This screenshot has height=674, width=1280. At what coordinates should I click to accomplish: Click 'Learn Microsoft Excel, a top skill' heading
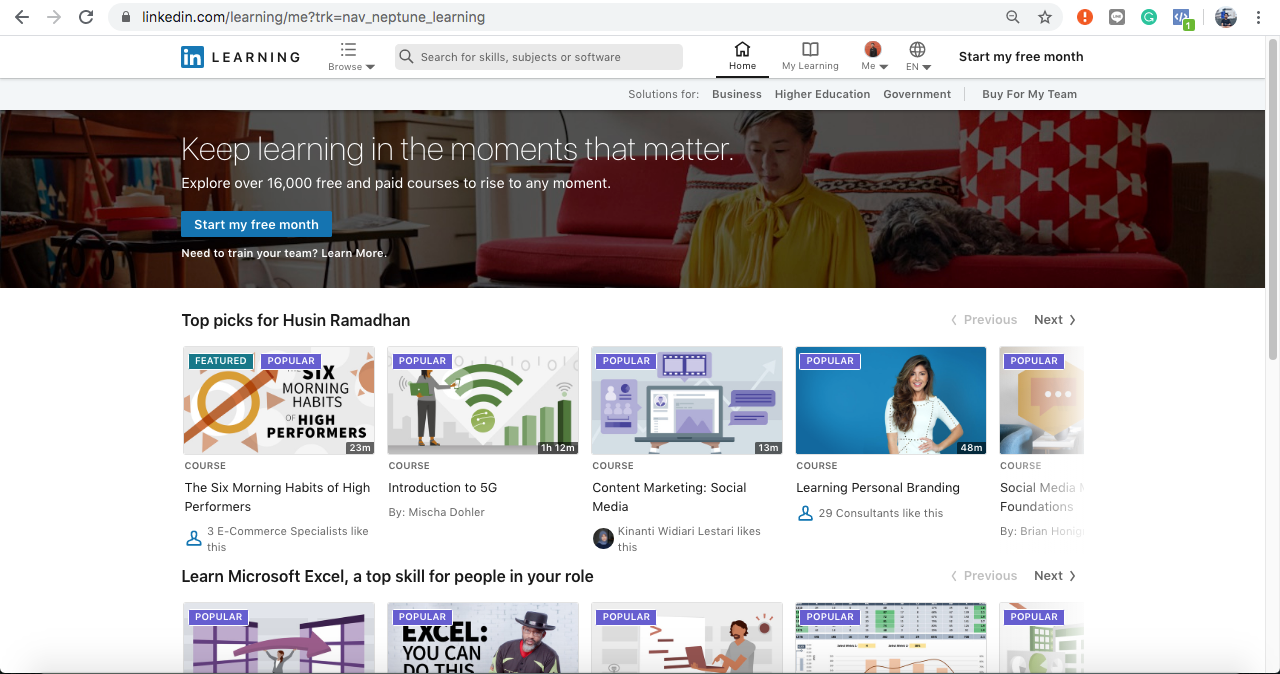pyautogui.click(x=387, y=576)
